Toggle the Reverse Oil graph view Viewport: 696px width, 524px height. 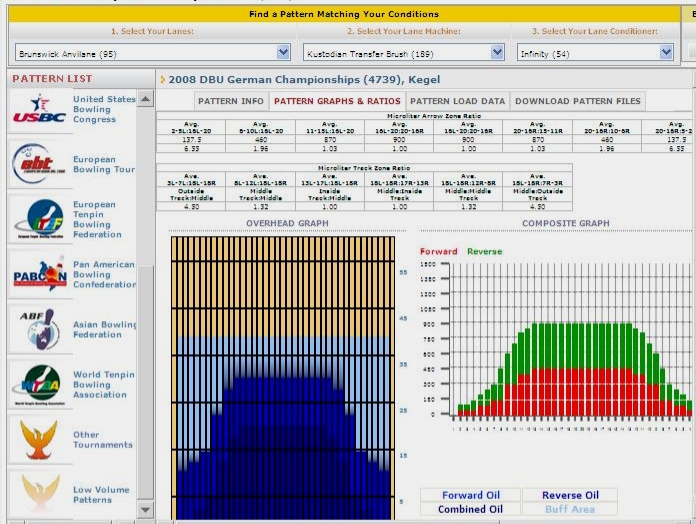(569, 495)
